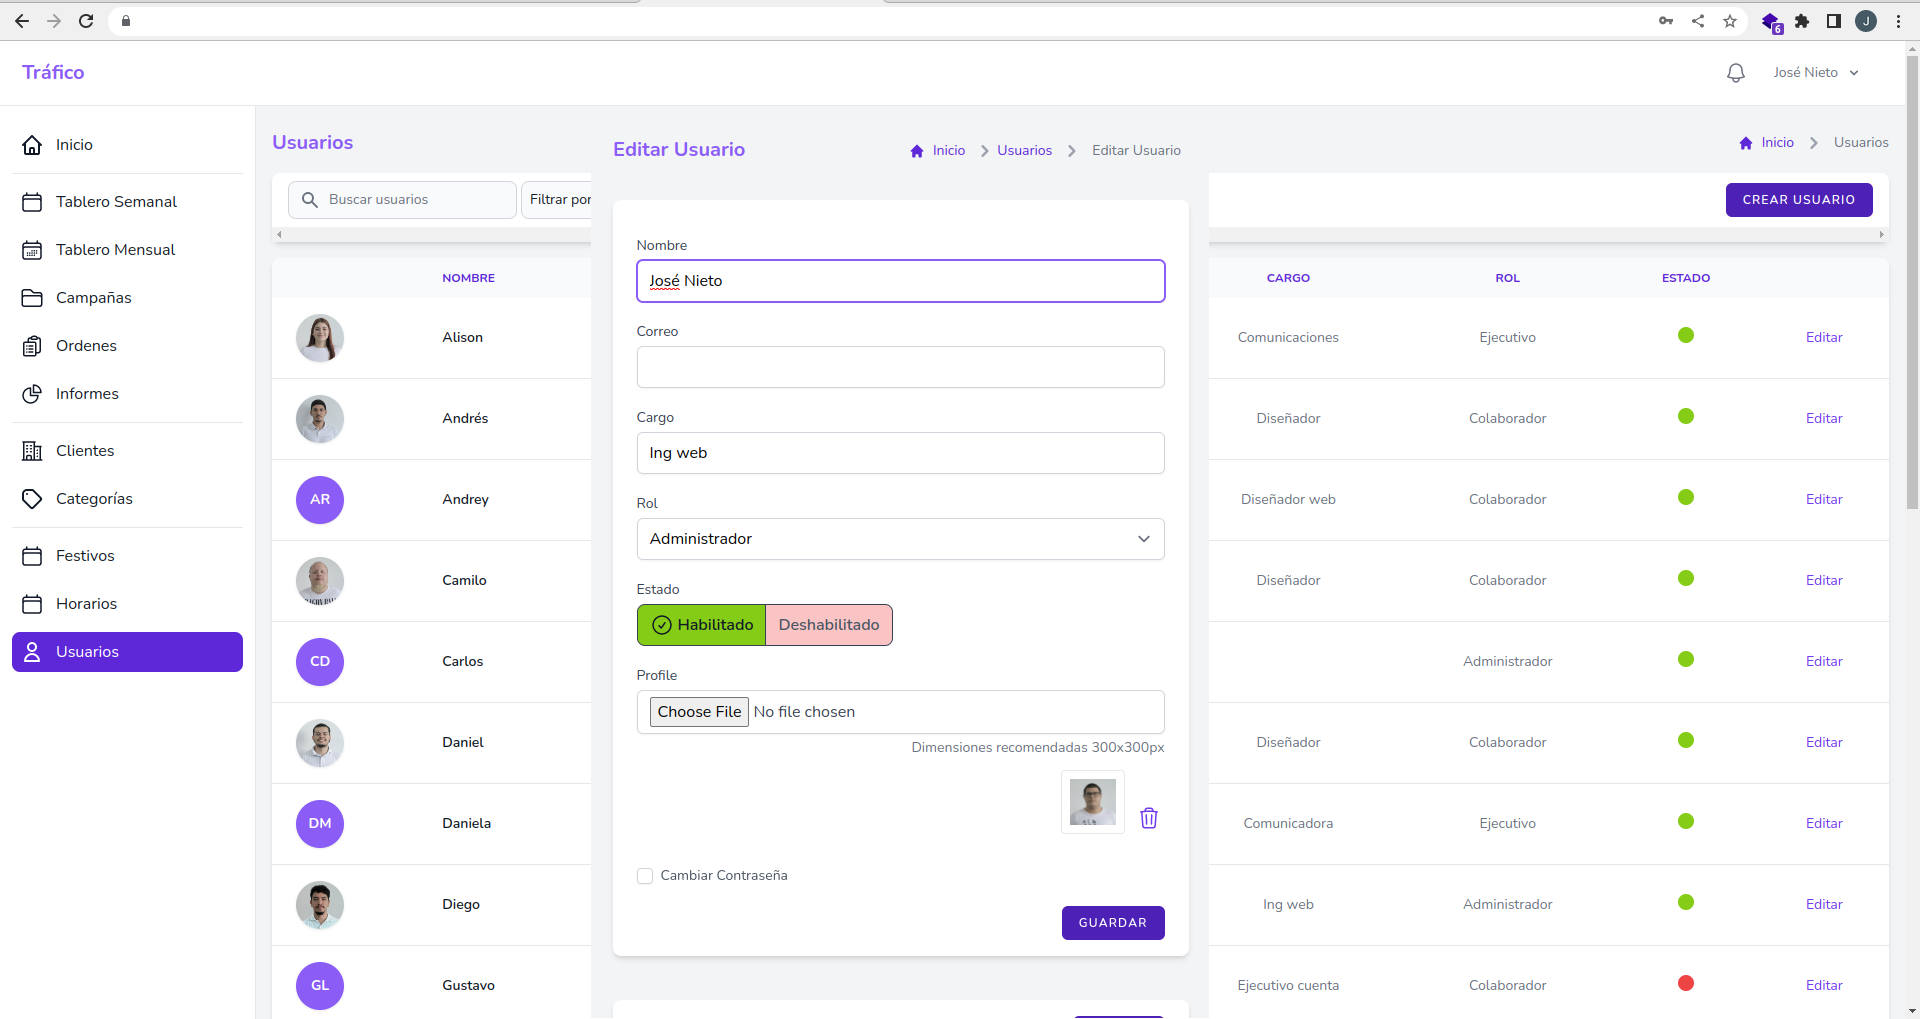Screen dimensions: 1920x1019
Task: Click the Clientes building icon
Action: [x=32, y=451]
